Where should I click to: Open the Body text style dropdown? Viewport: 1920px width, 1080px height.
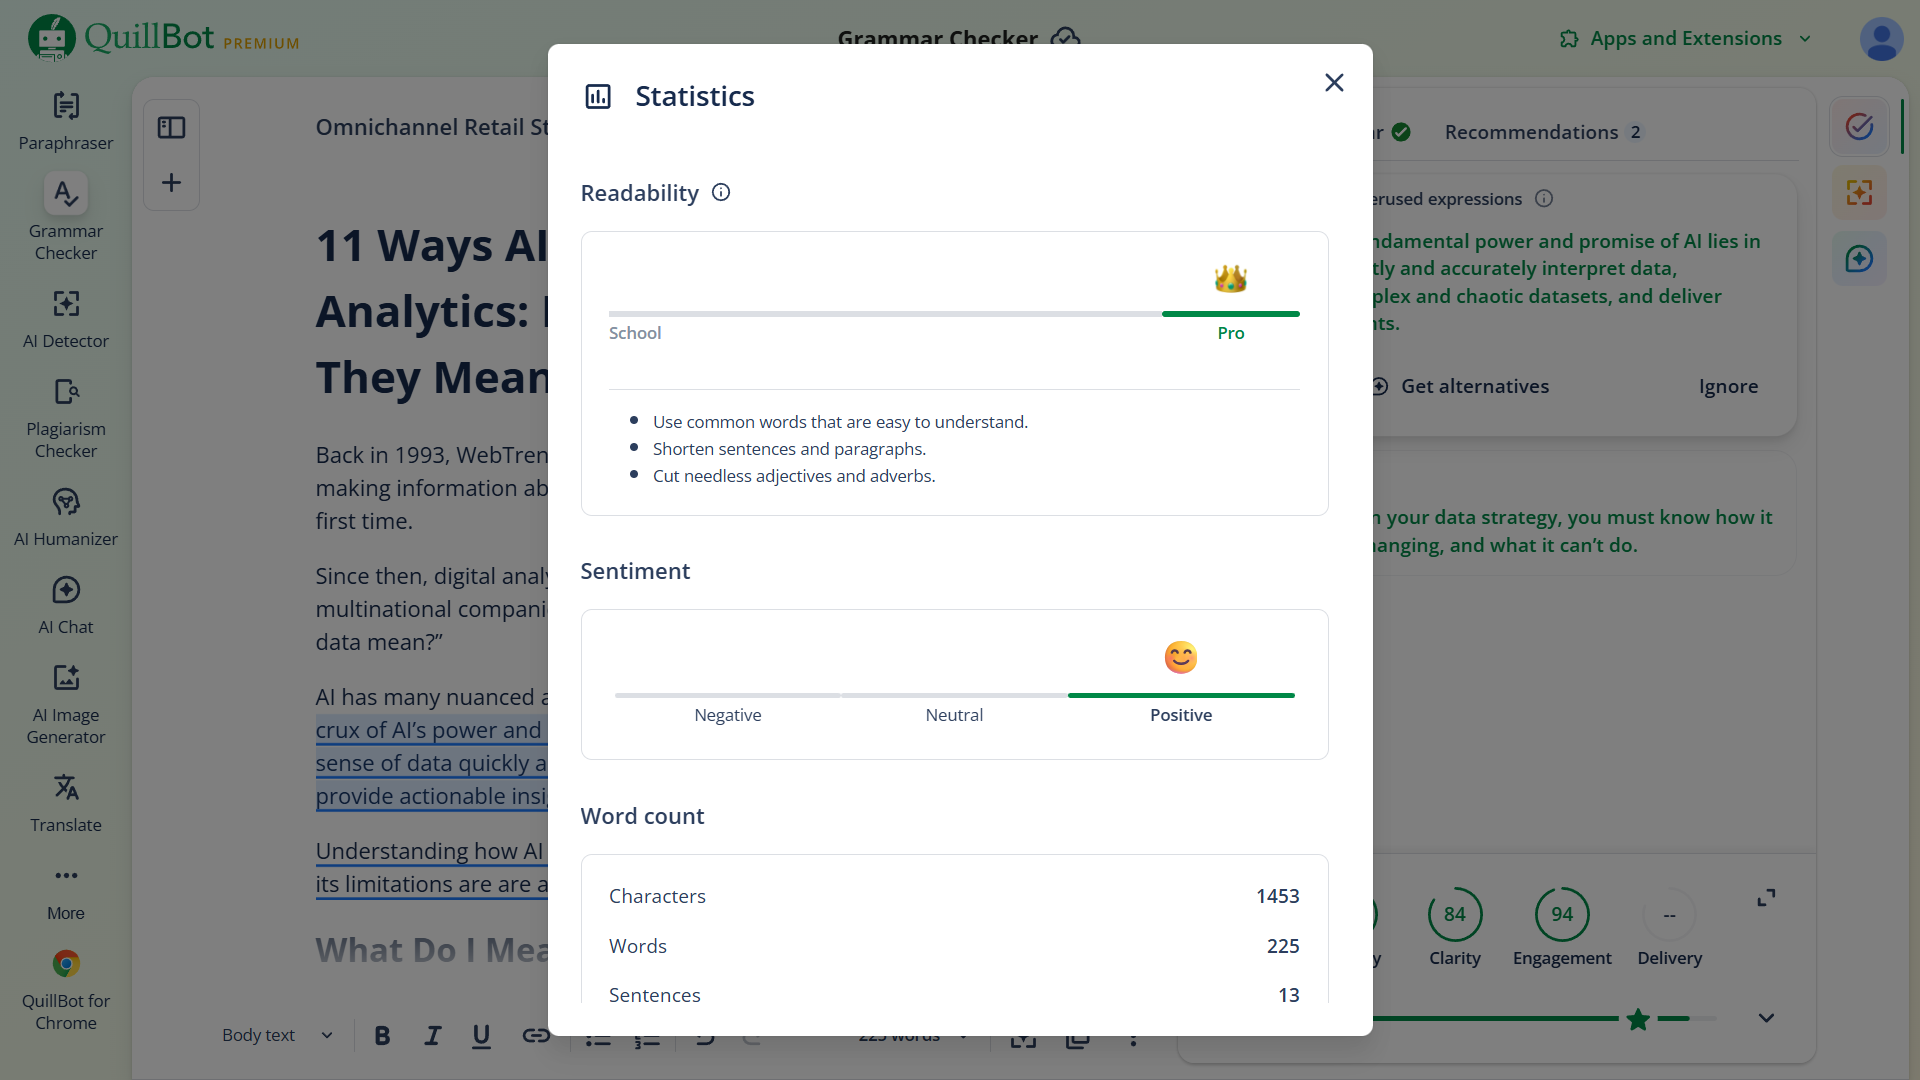click(275, 1035)
